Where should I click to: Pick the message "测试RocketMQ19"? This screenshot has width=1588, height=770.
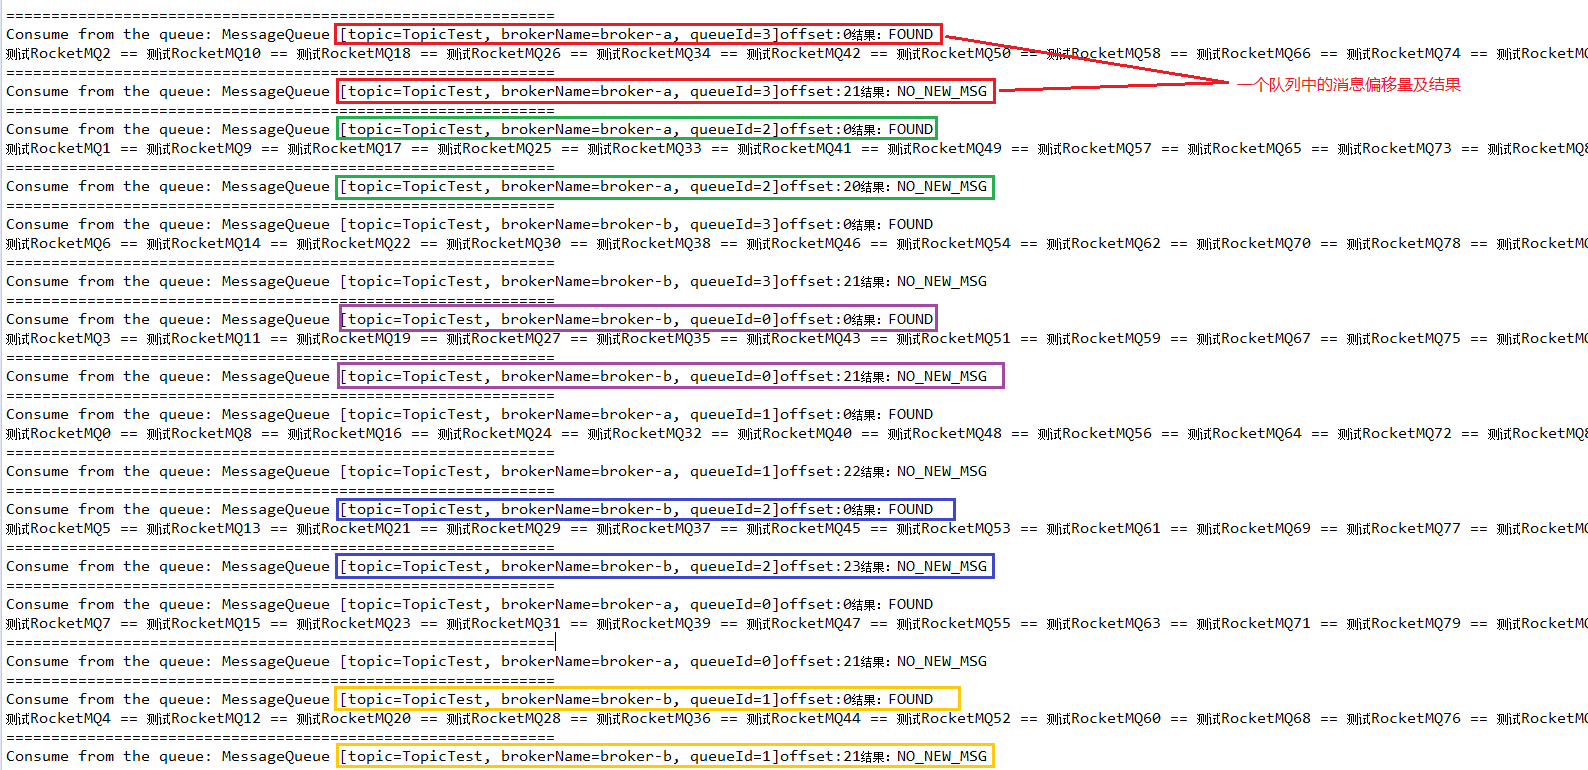click(x=354, y=338)
